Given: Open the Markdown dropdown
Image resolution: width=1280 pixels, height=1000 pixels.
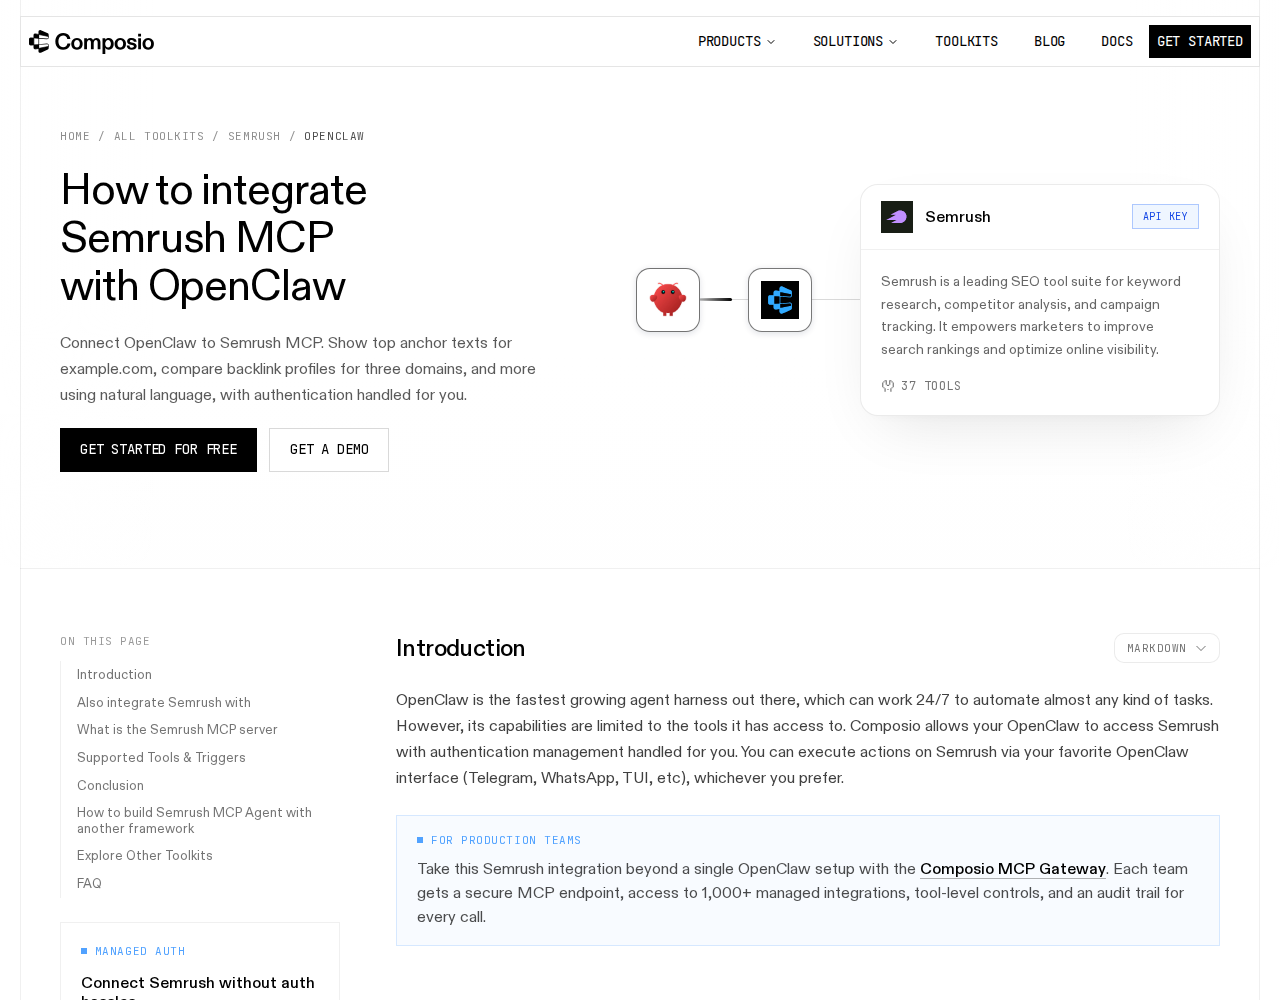Looking at the screenshot, I should (1167, 648).
